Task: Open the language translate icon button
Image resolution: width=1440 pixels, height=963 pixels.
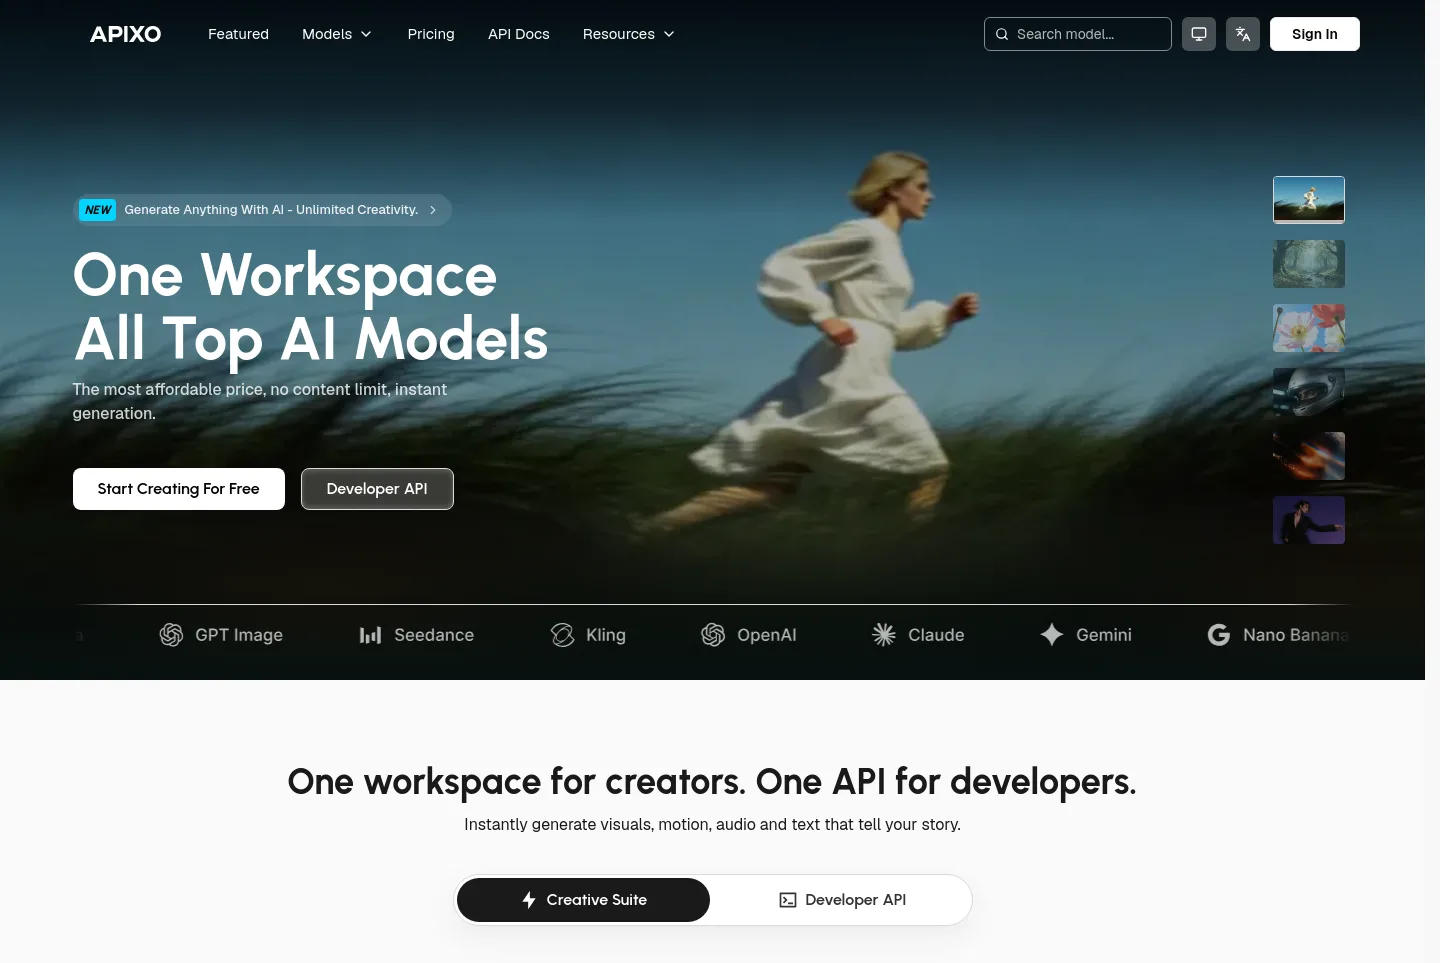Action: (1242, 34)
